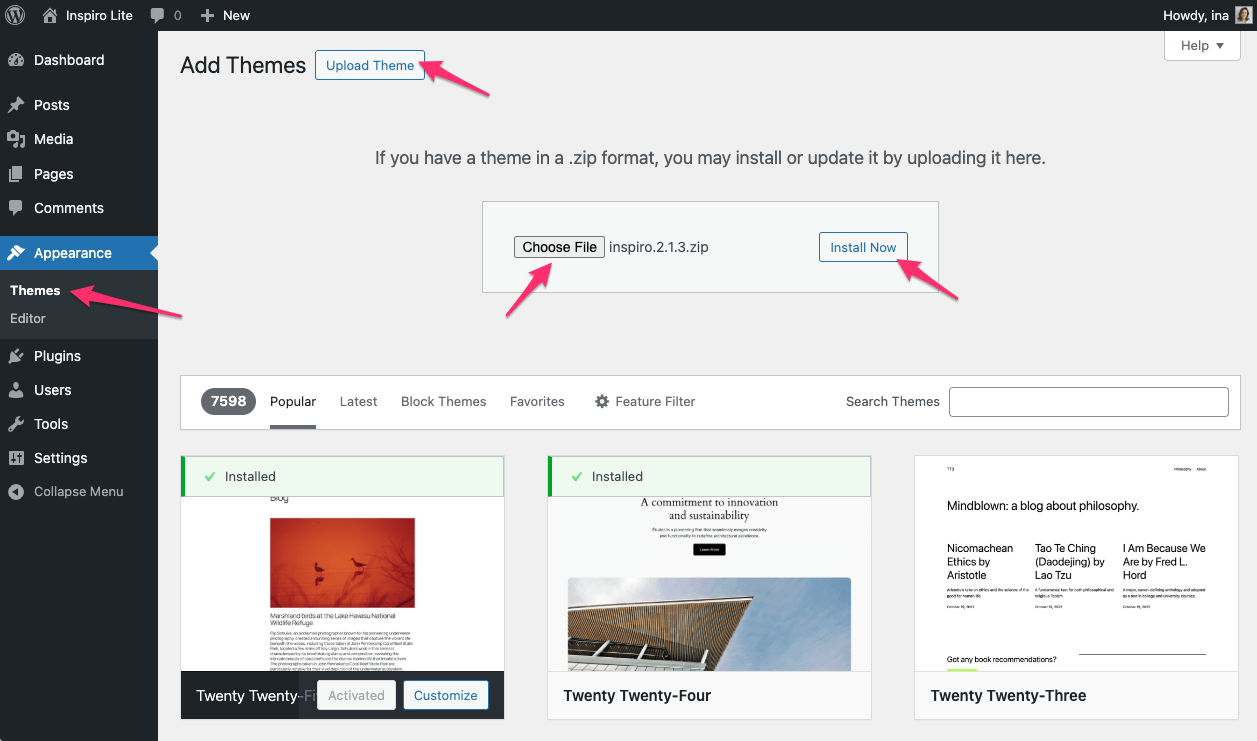
Task: Open the comments bubble icon in admin bar
Action: pyautogui.click(x=158, y=15)
